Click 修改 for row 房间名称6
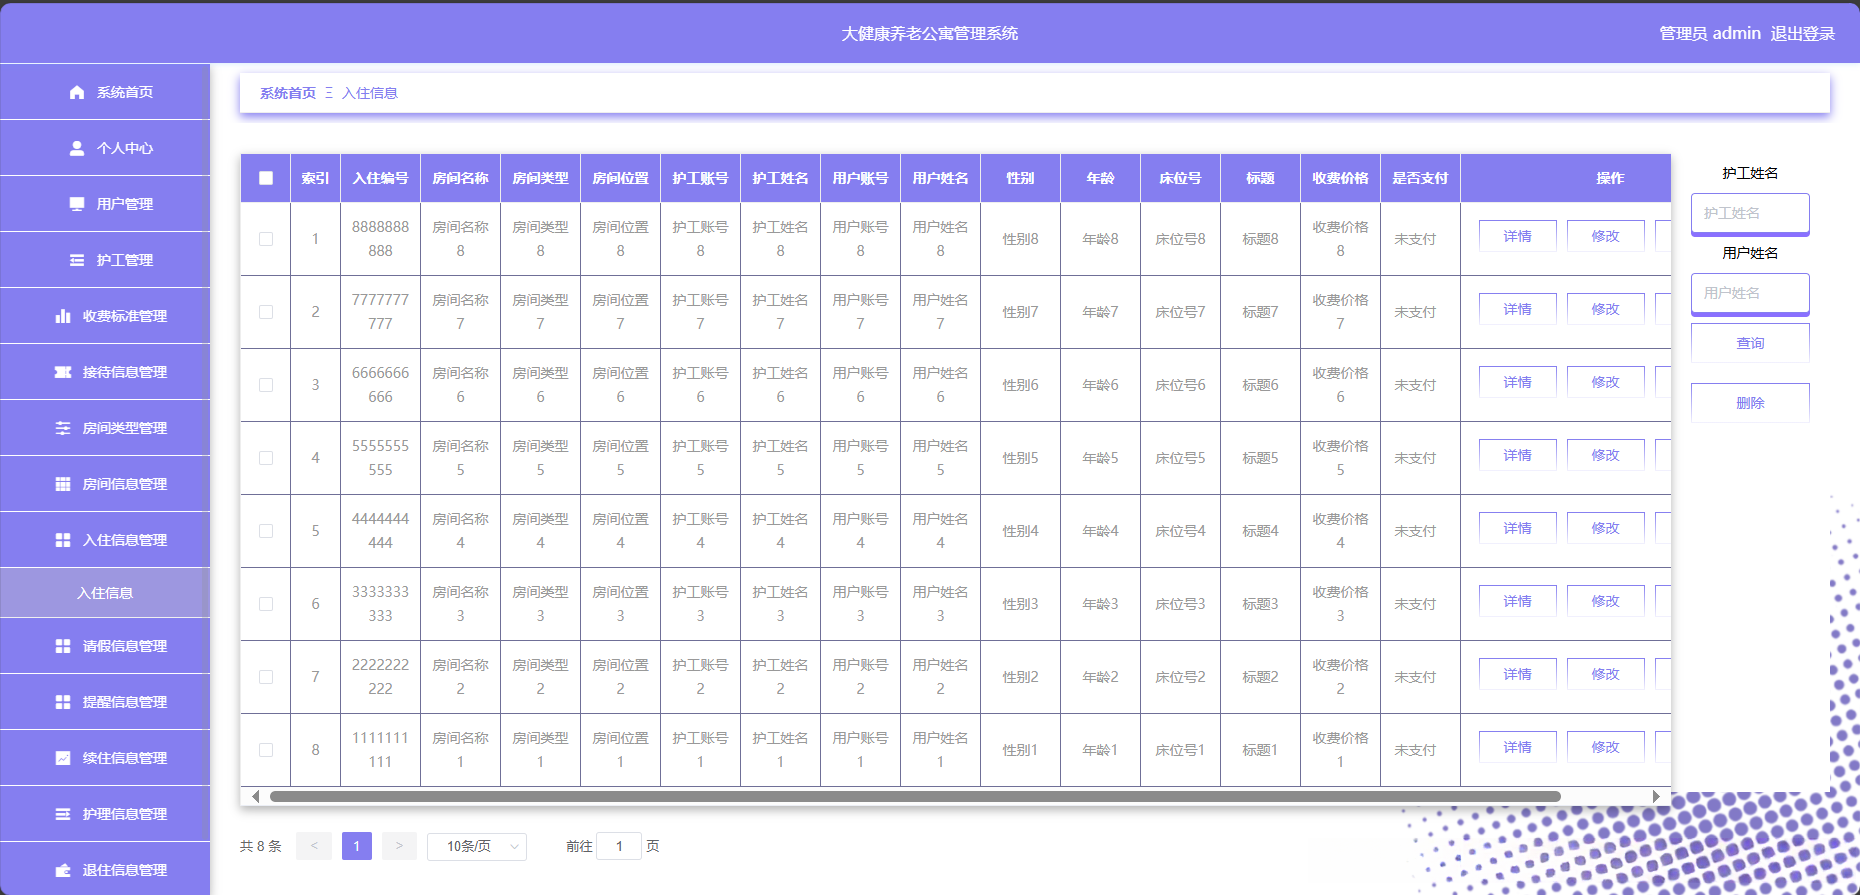 [1606, 382]
